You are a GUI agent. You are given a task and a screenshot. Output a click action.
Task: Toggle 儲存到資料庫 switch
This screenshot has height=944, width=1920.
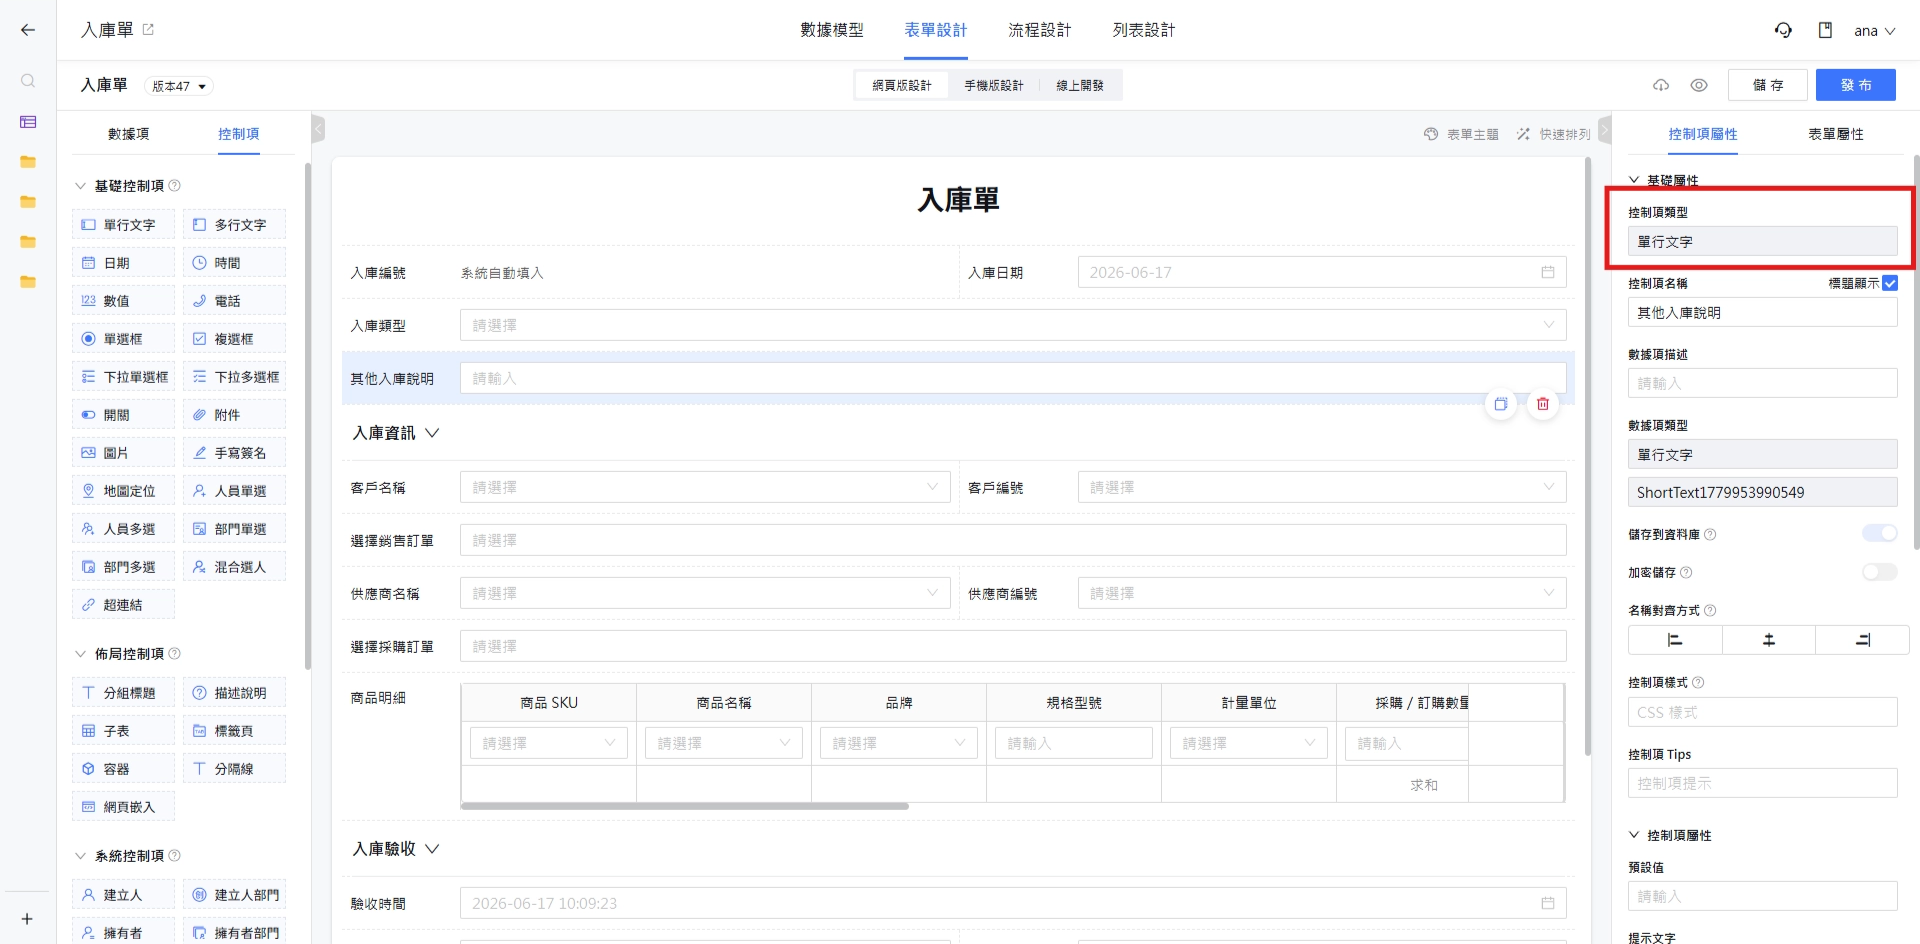(x=1879, y=533)
